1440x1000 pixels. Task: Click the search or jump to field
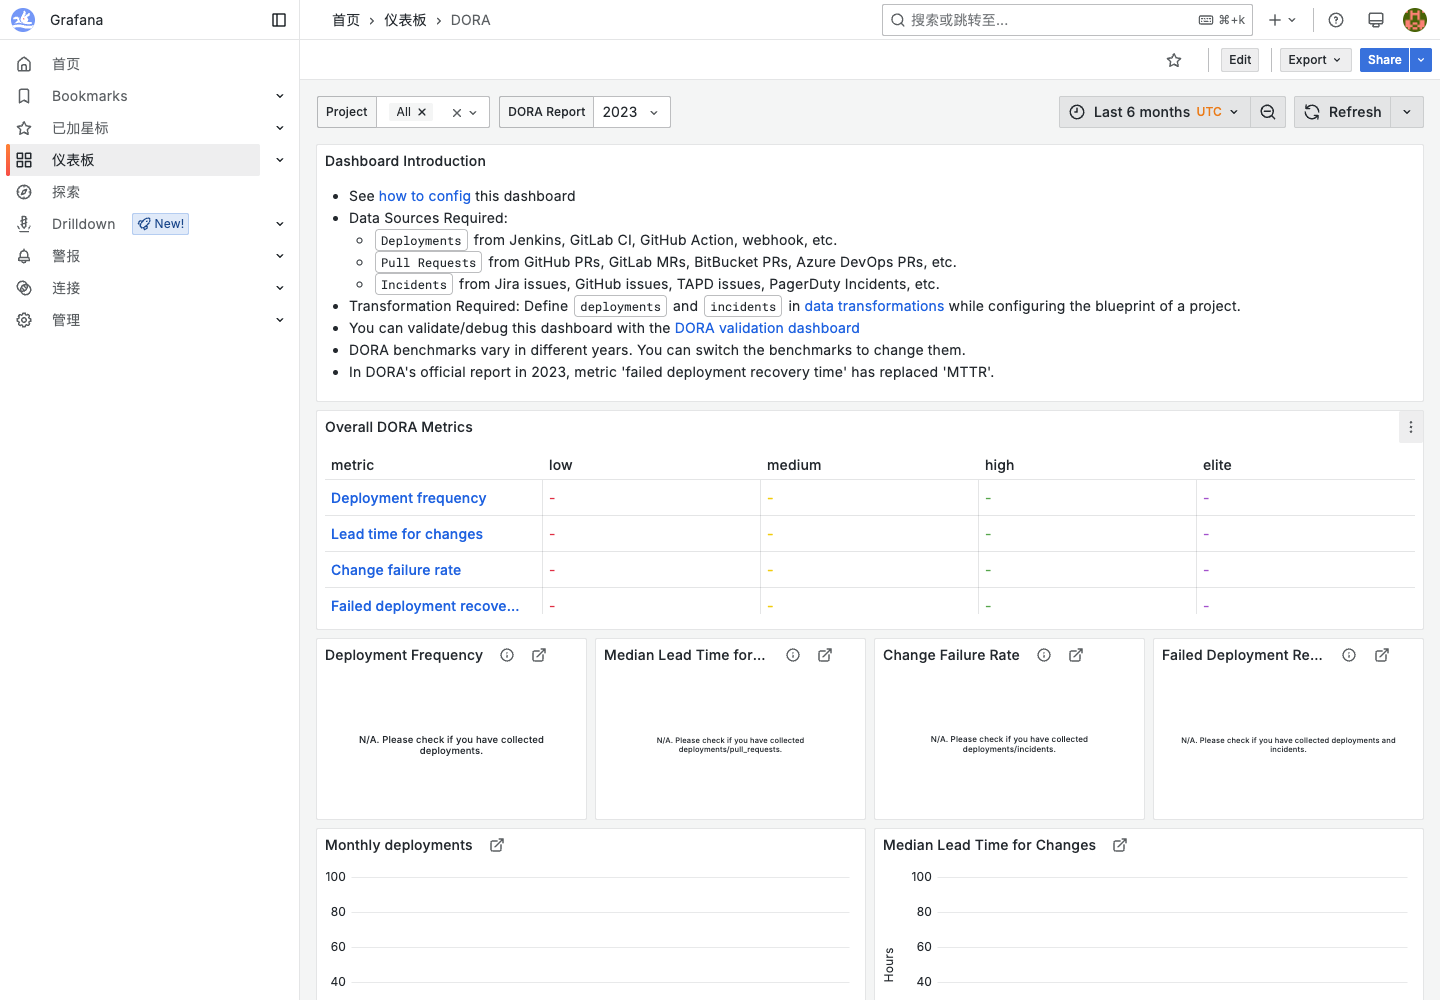(1067, 20)
